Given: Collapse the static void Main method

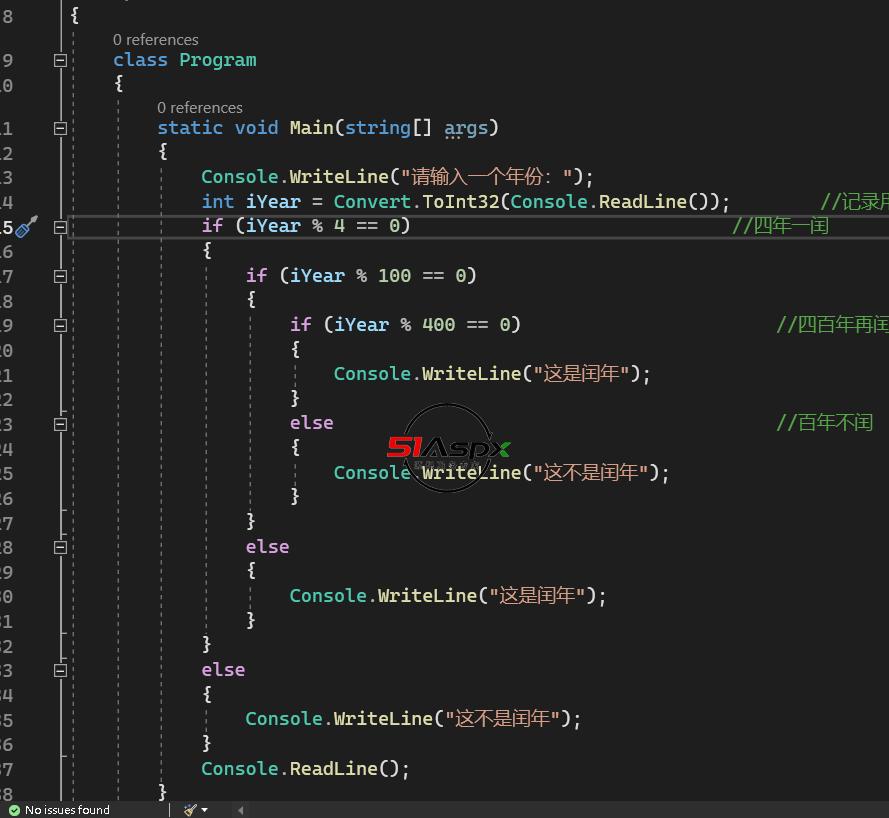Looking at the screenshot, I should (60, 128).
